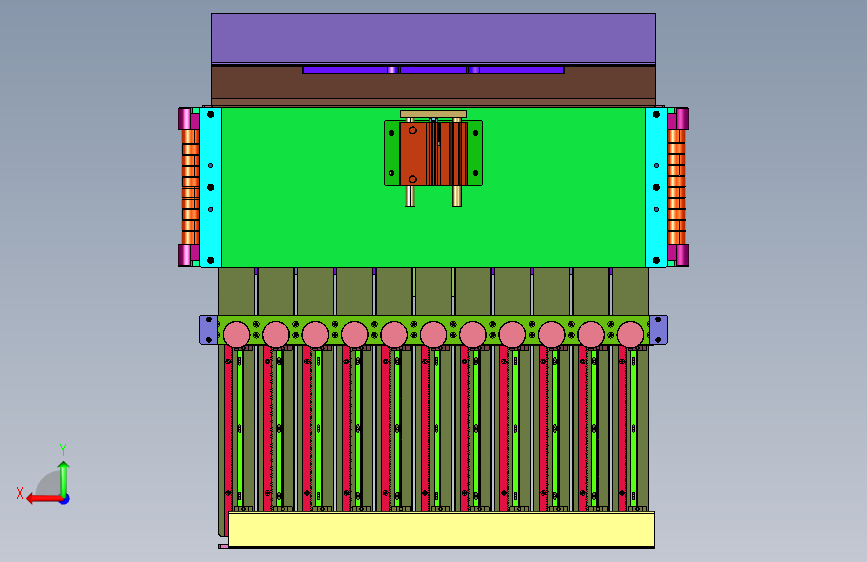Select the right cyan vertical side bar
The width and height of the screenshot is (867, 562).
656,188
